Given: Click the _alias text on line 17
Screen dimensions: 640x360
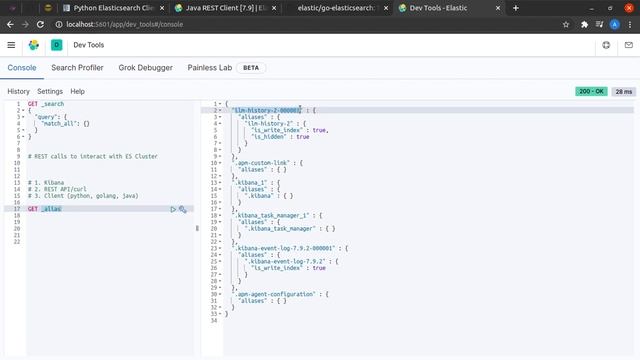Looking at the screenshot, I should click(x=51, y=209).
